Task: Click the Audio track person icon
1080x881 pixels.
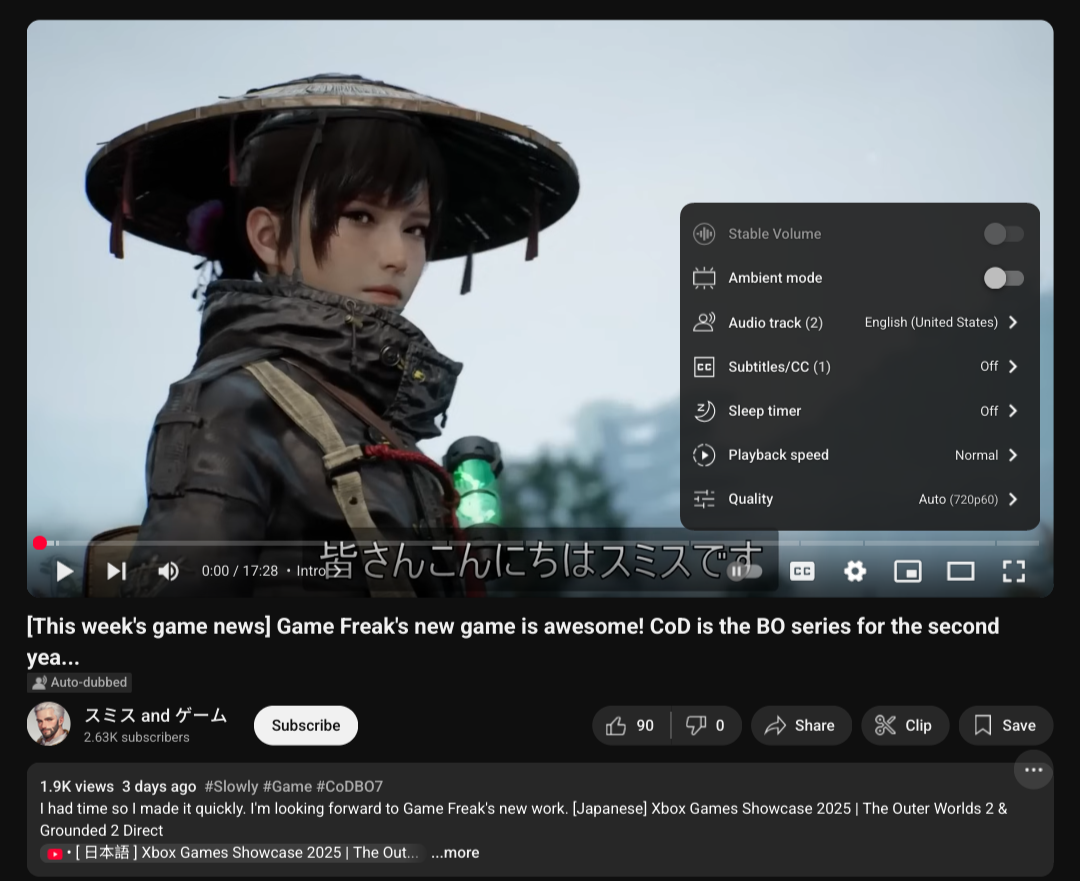Action: [704, 322]
